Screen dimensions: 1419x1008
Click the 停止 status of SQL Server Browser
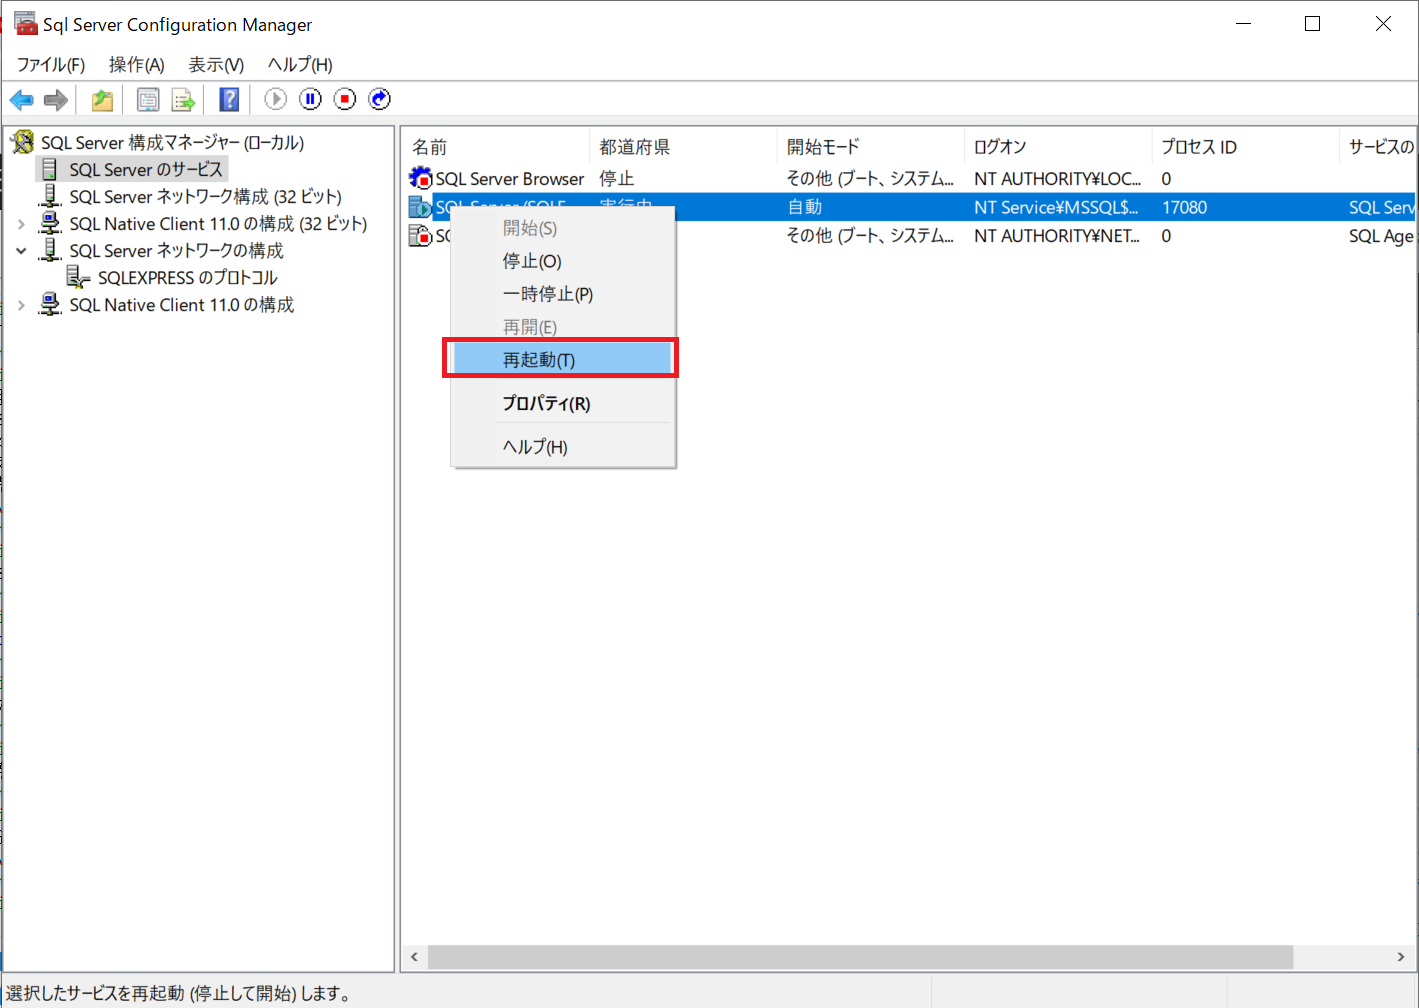(617, 179)
